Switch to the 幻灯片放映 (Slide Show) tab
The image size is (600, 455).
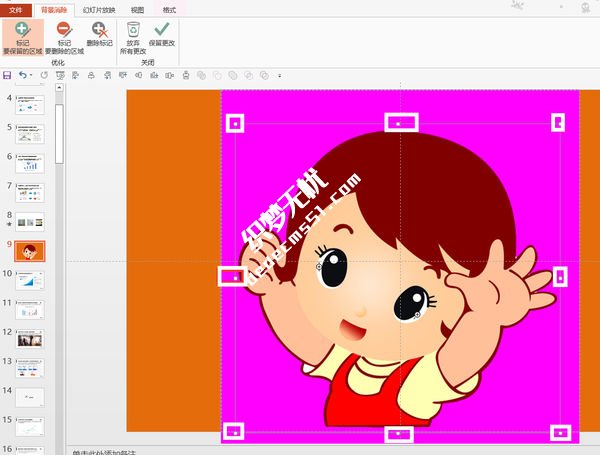coord(99,9)
